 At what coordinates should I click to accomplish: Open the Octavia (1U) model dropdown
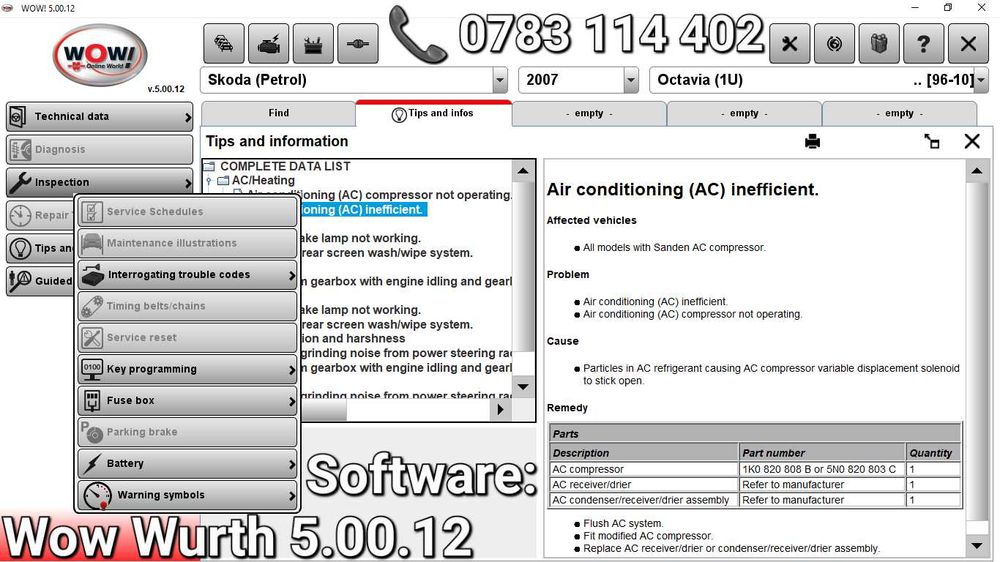tap(981, 80)
